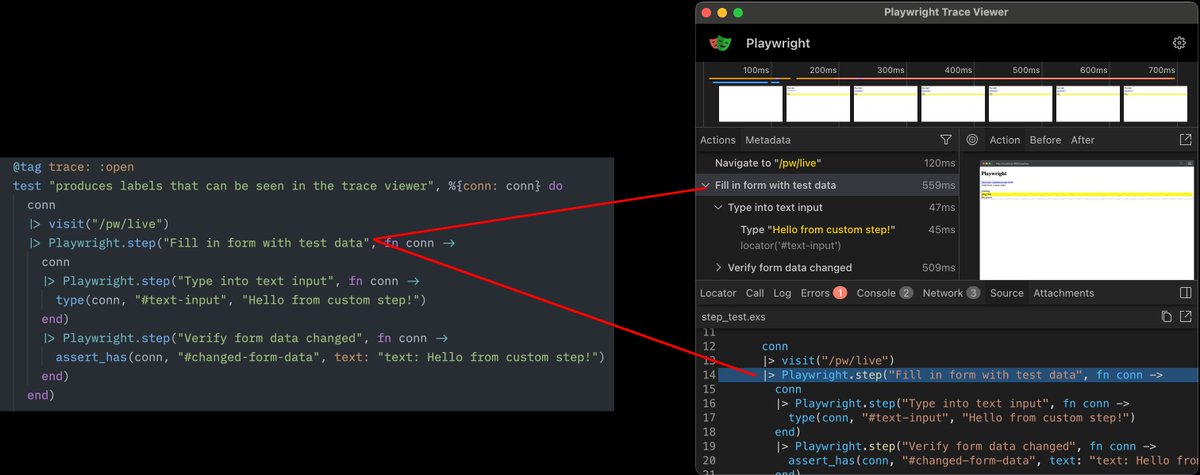Screen dimensions: 1200x475
Task: Click assert_has line in left code snippet
Action: pos(330,357)
